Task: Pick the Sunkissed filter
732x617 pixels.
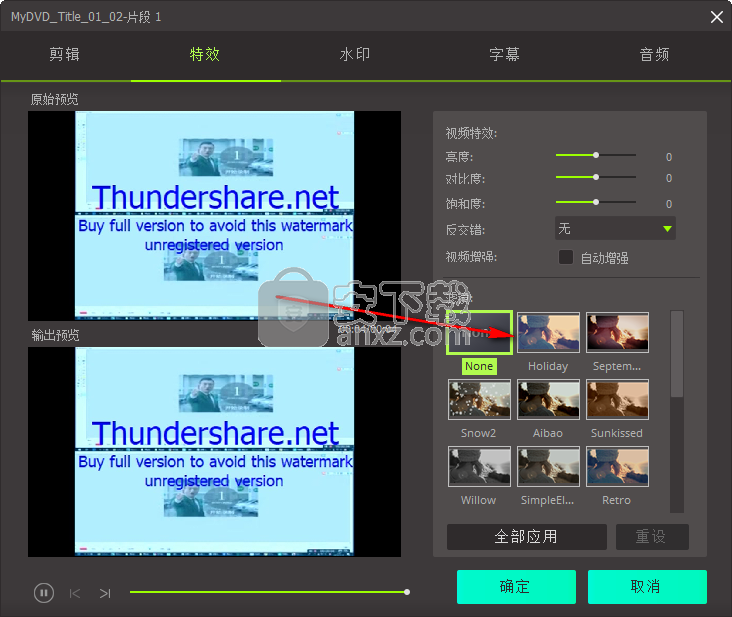Action: (x=617, y=400)
